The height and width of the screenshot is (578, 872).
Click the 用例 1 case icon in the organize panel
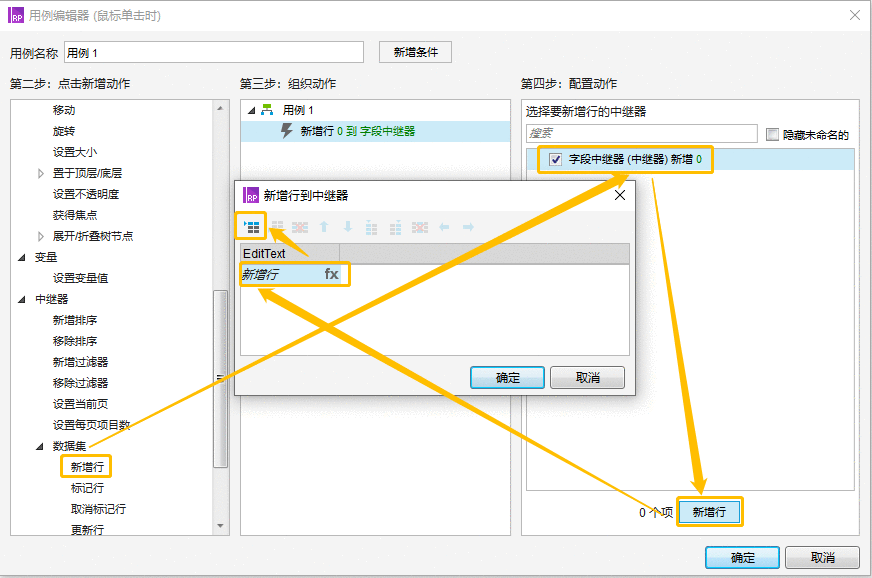[267, 110]
